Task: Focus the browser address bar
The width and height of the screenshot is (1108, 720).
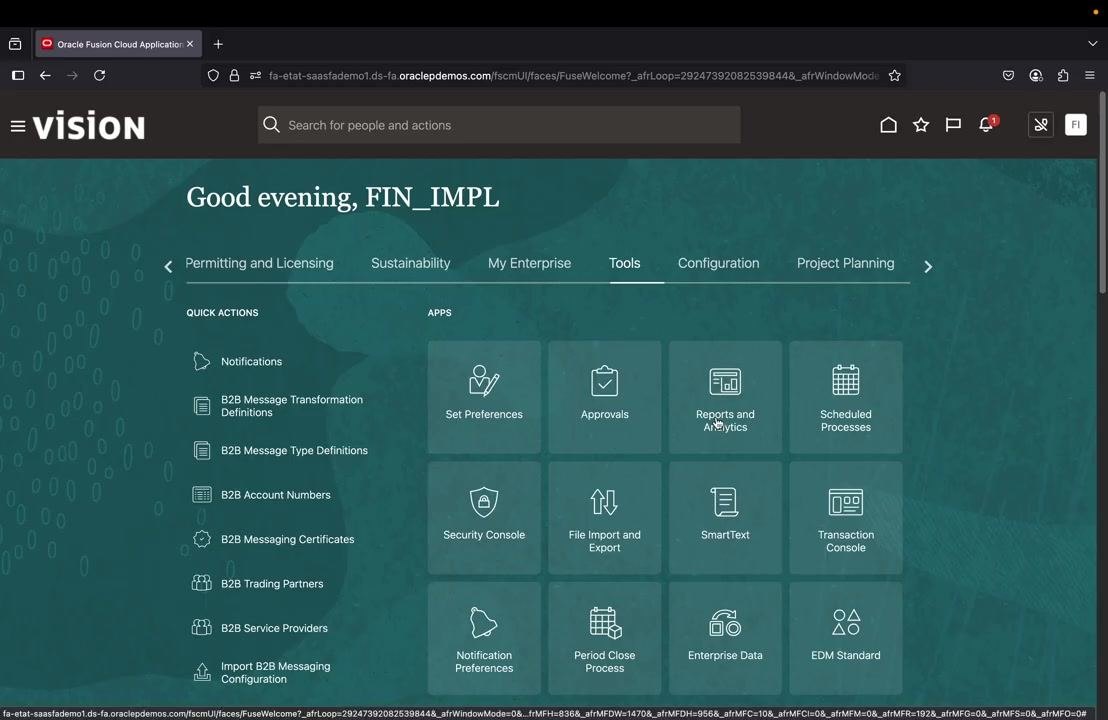Action: pyautogui.click(x=572, y=76)
